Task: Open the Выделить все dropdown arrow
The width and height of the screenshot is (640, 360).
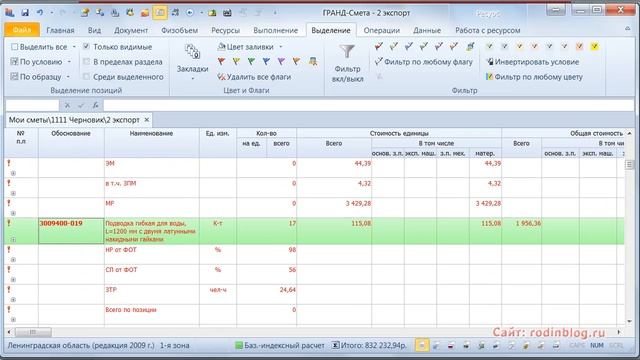Action: 74,47
